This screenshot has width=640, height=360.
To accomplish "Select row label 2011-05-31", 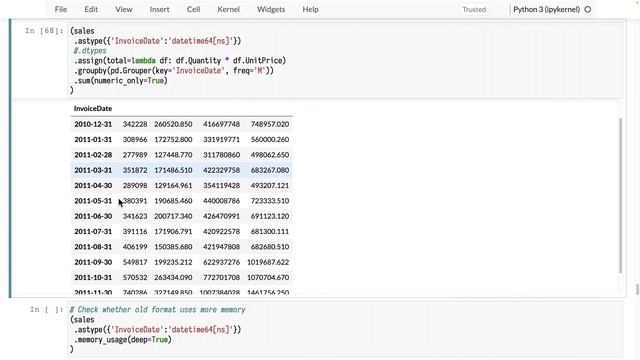I will coord(93,201).
